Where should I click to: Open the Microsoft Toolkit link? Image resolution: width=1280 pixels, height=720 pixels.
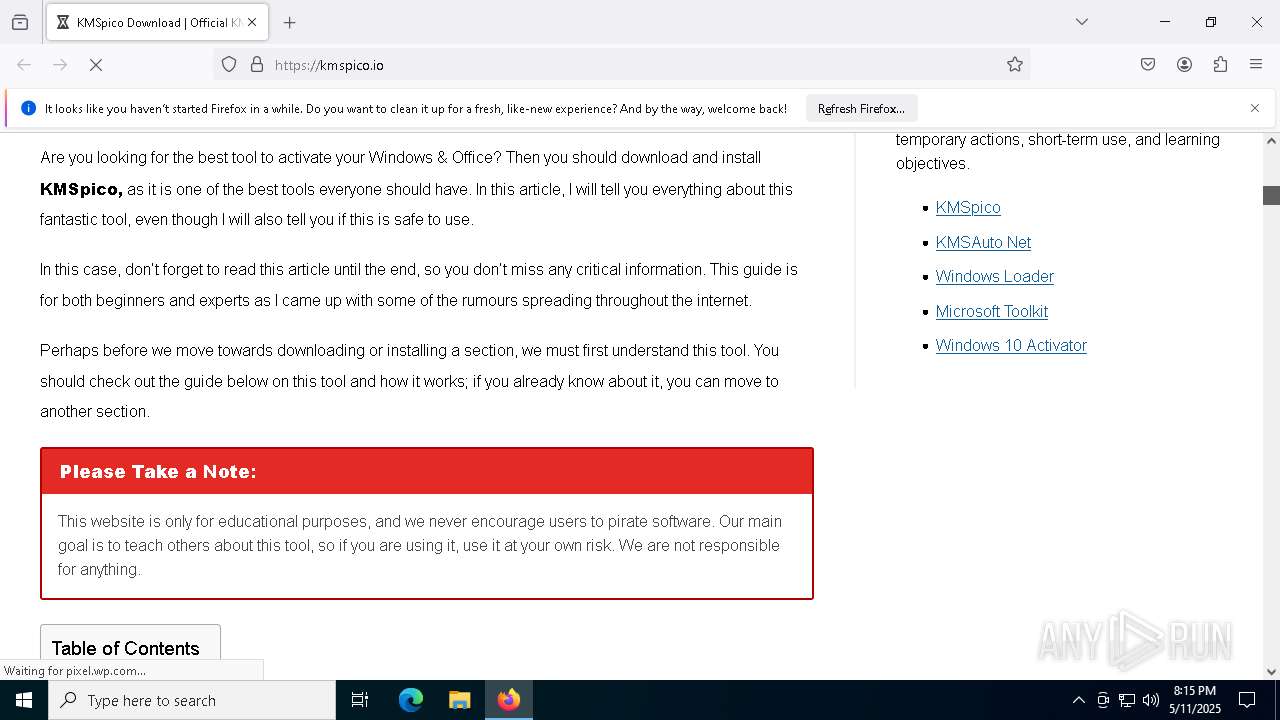click(x=992, y=311)
